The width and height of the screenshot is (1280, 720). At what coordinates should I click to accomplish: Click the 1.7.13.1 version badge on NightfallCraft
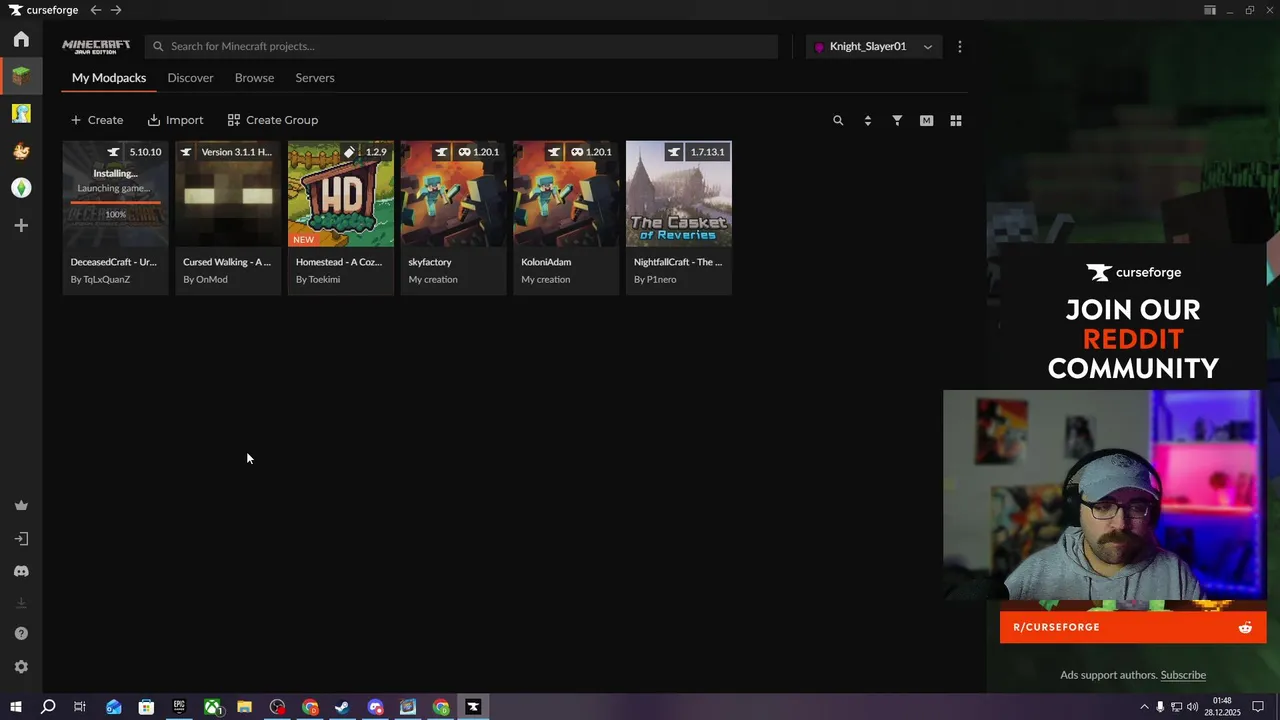click(707, 152)
